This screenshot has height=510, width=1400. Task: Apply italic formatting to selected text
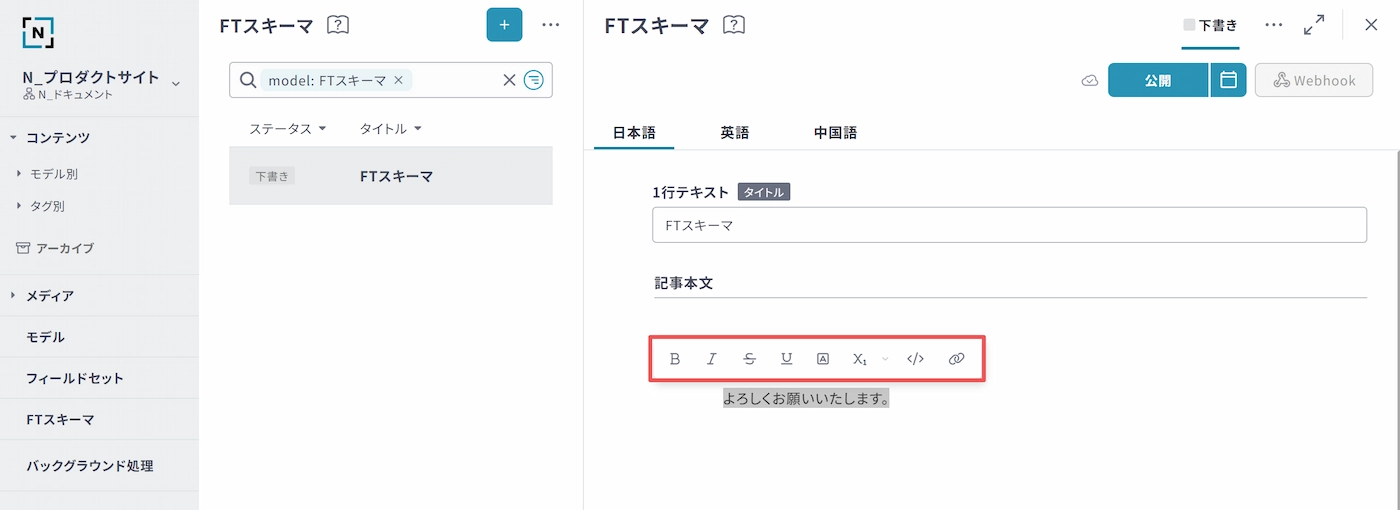pos(712,359)
